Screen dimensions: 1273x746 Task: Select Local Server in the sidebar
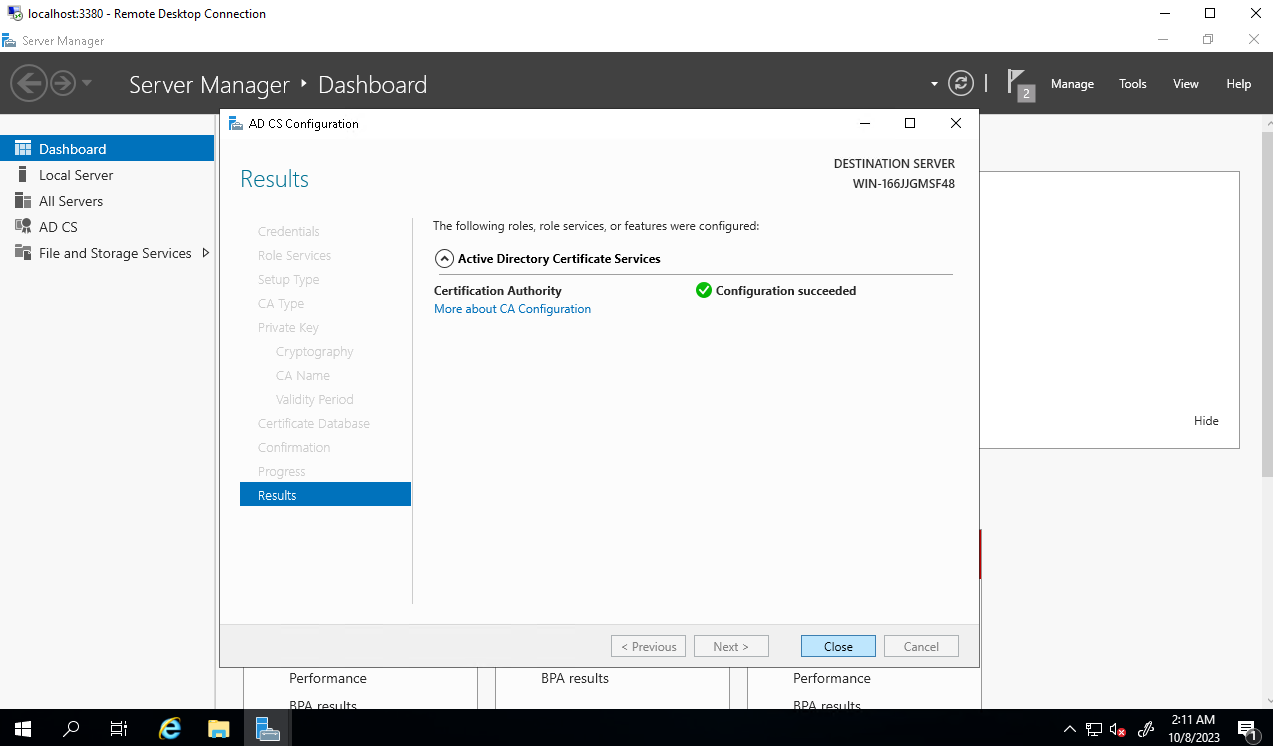click(76, 175)
